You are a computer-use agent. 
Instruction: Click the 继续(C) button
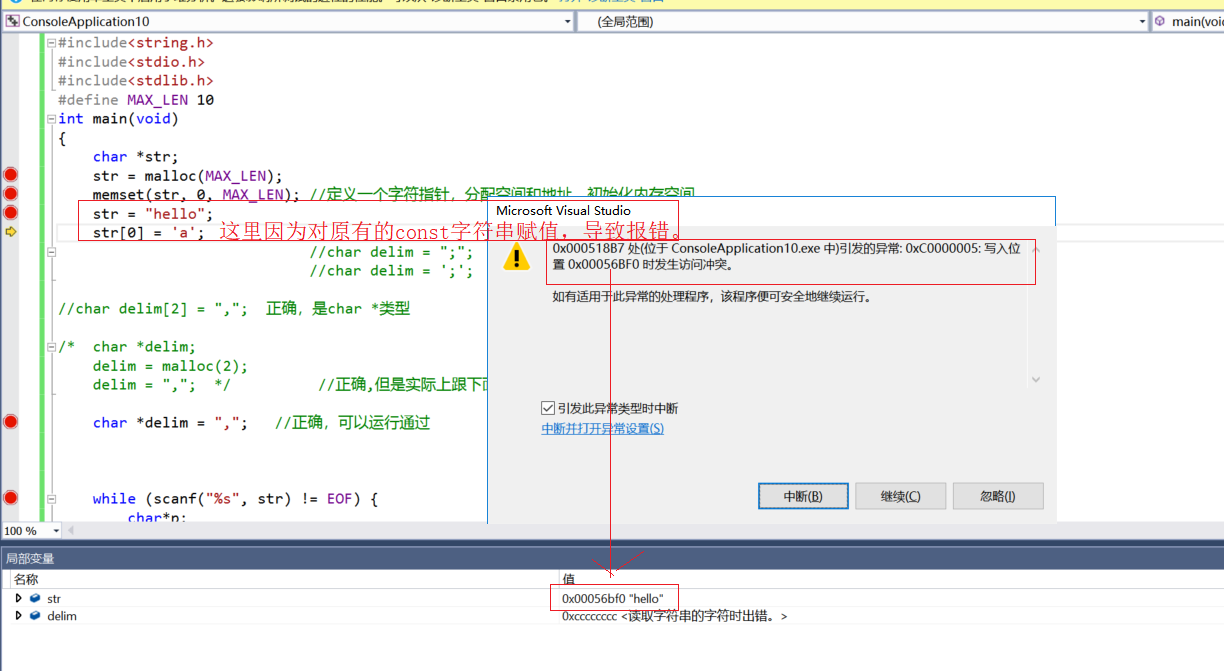(x=900, y=495)
